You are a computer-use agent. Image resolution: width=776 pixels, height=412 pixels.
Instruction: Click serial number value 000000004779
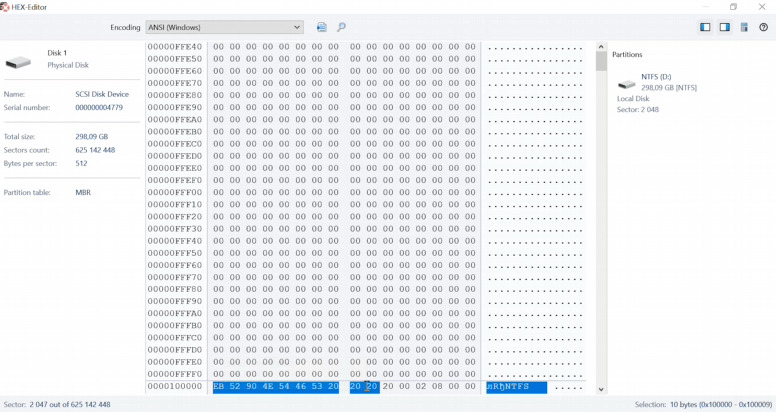coord(99,107)
